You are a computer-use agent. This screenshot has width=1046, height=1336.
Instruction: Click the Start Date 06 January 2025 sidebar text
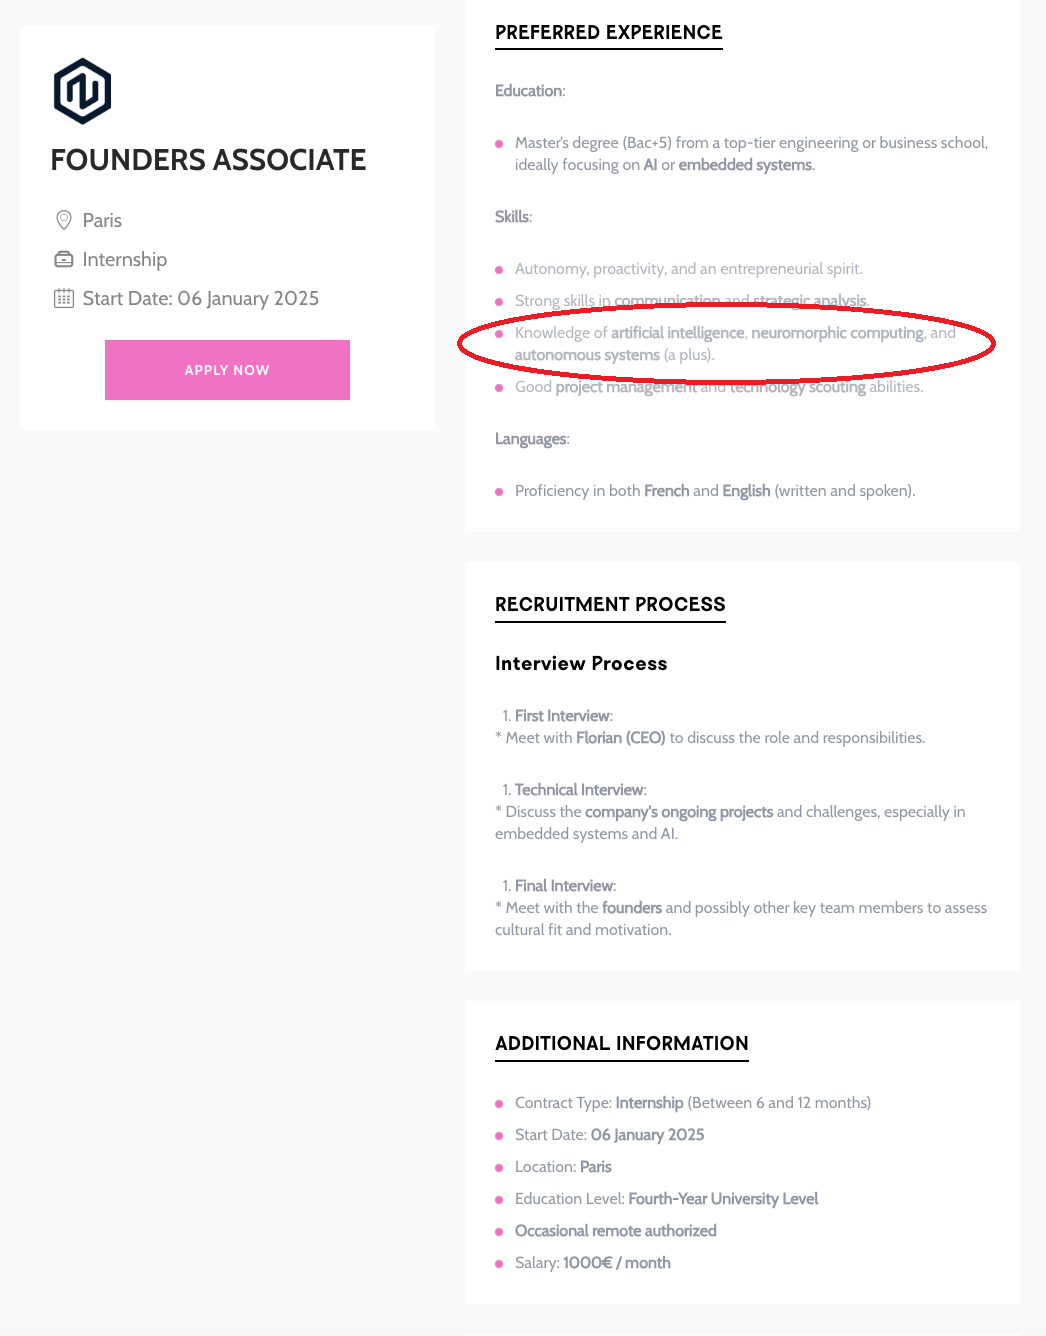tap(201, 298)
